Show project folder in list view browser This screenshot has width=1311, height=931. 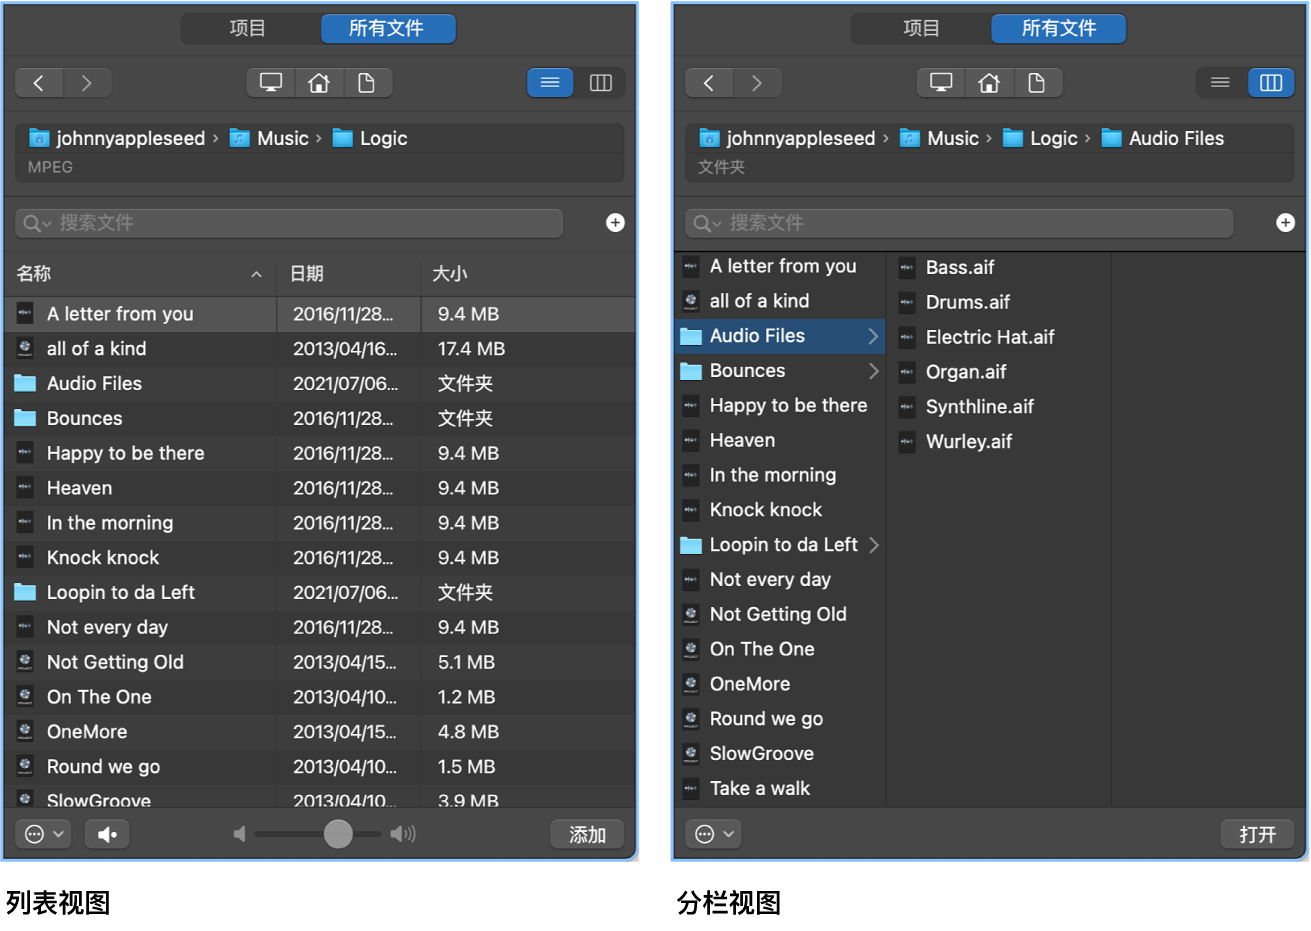pos(367,83)
